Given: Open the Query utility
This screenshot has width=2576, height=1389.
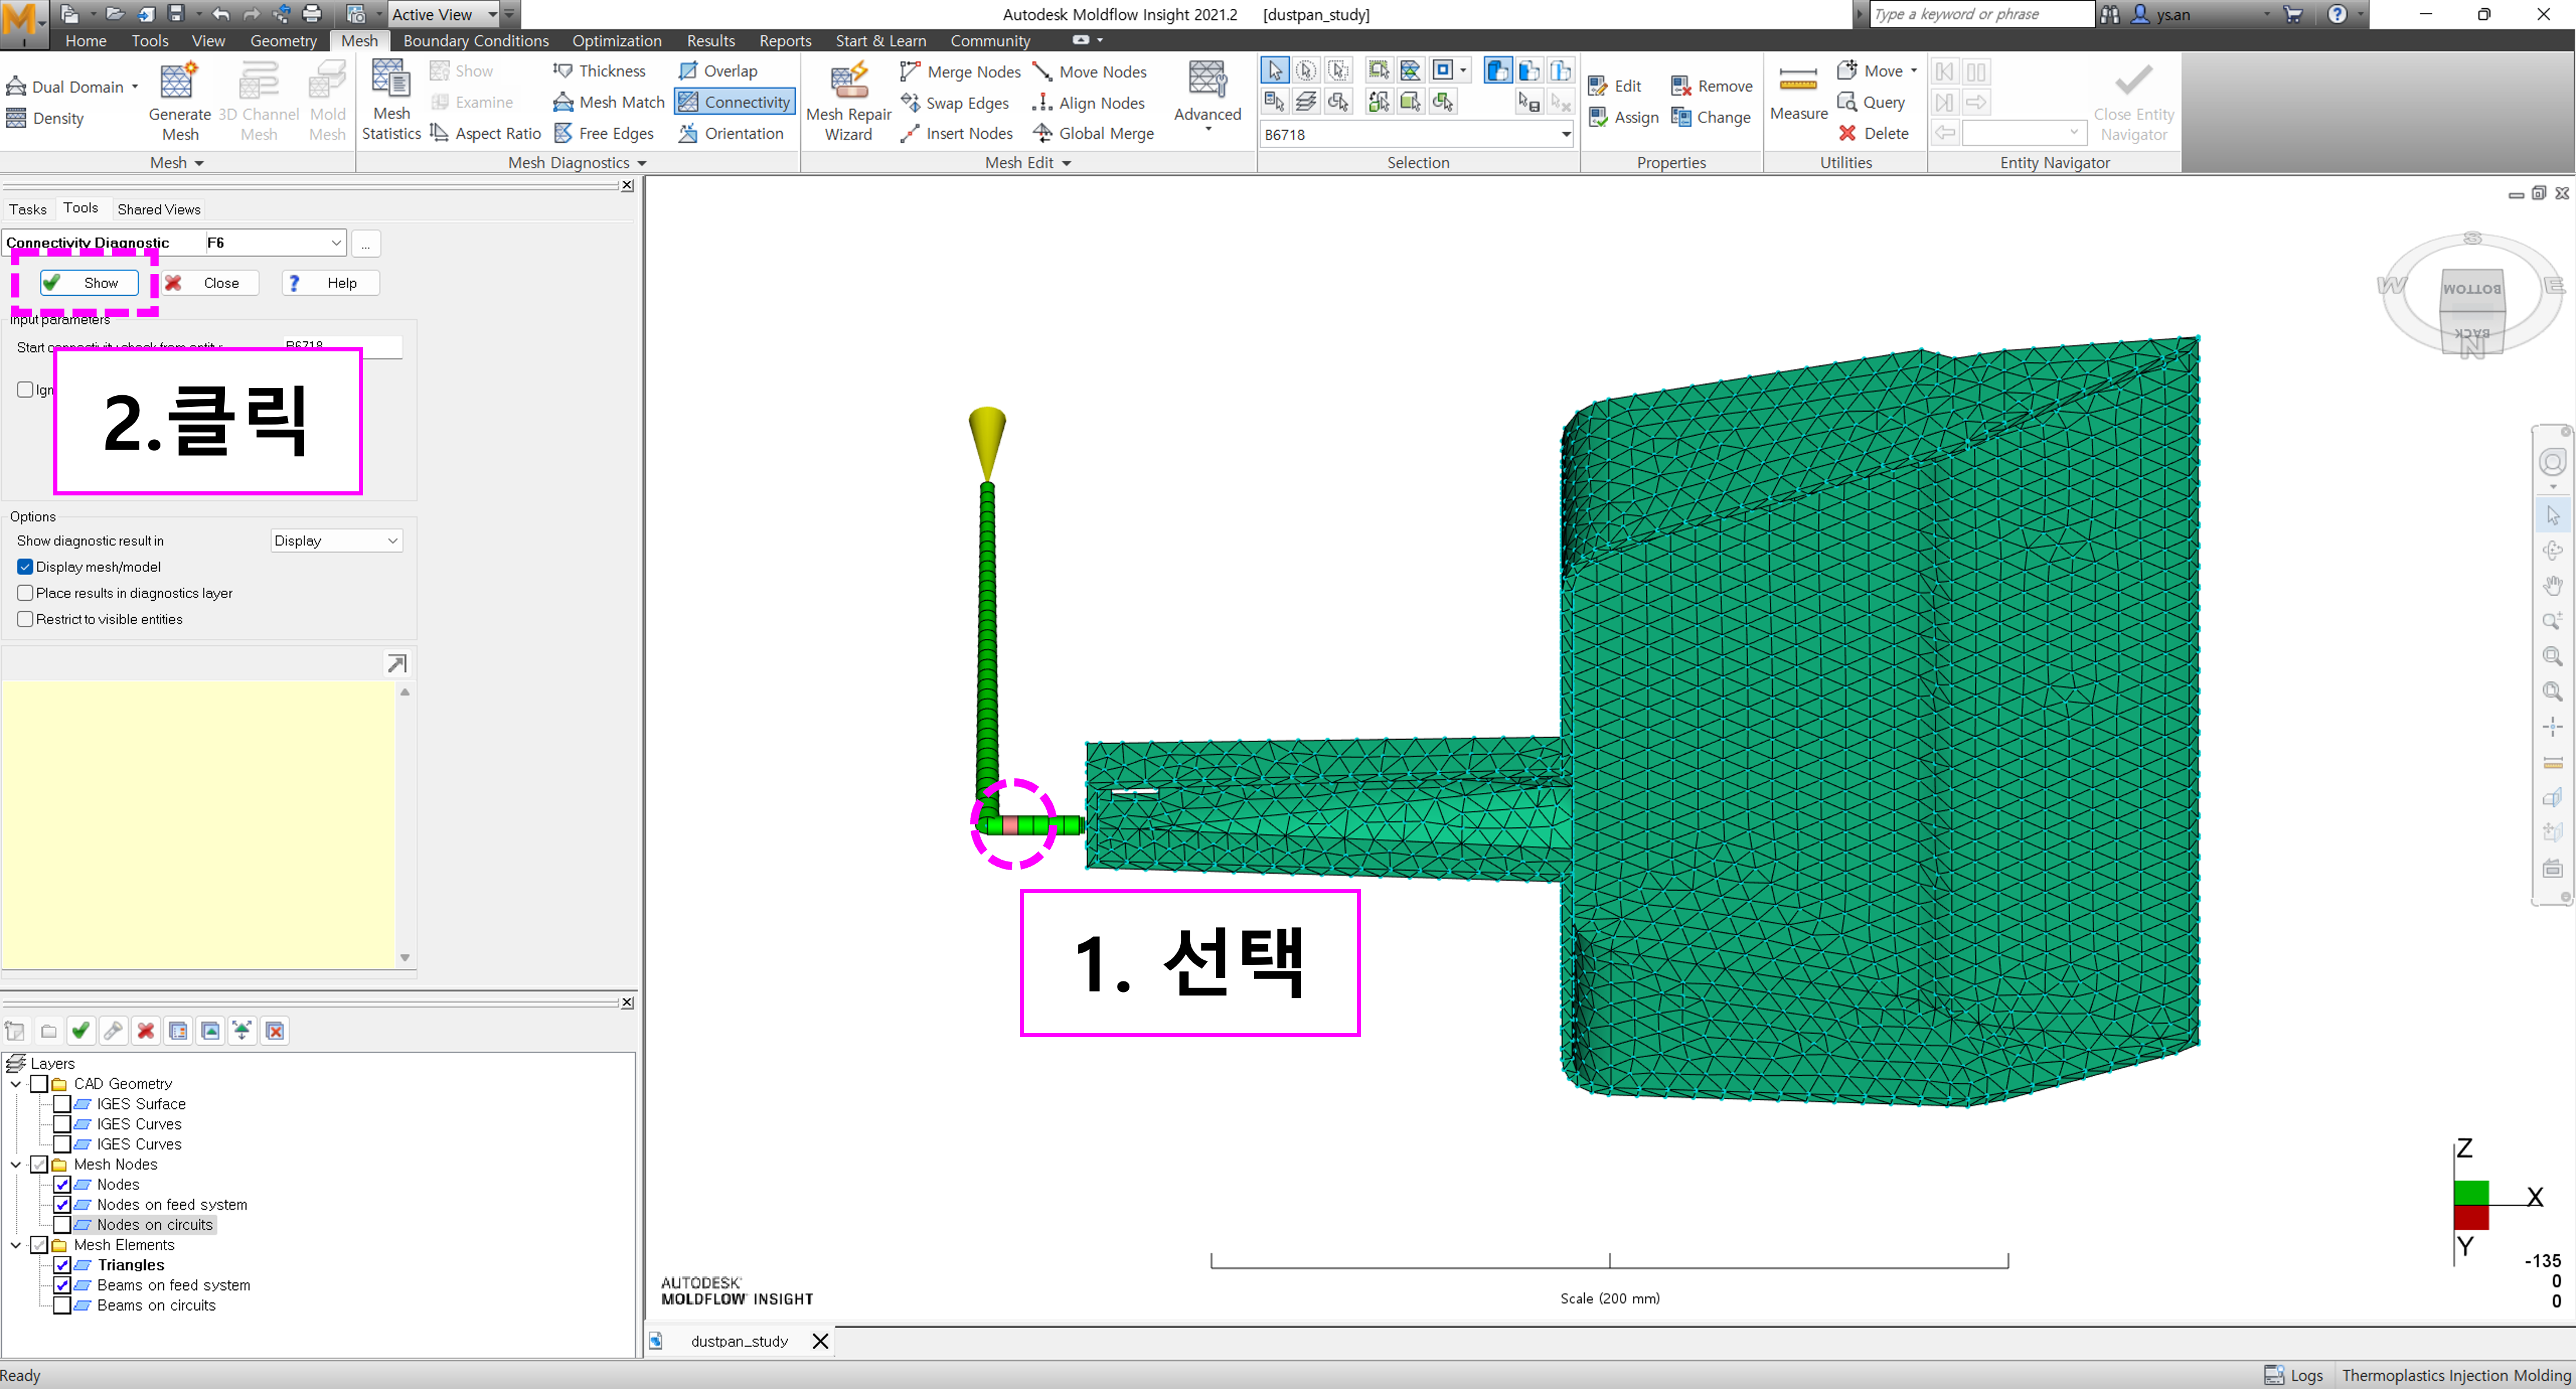Looking at the screenshot, I should click(x=1871, y=102).
